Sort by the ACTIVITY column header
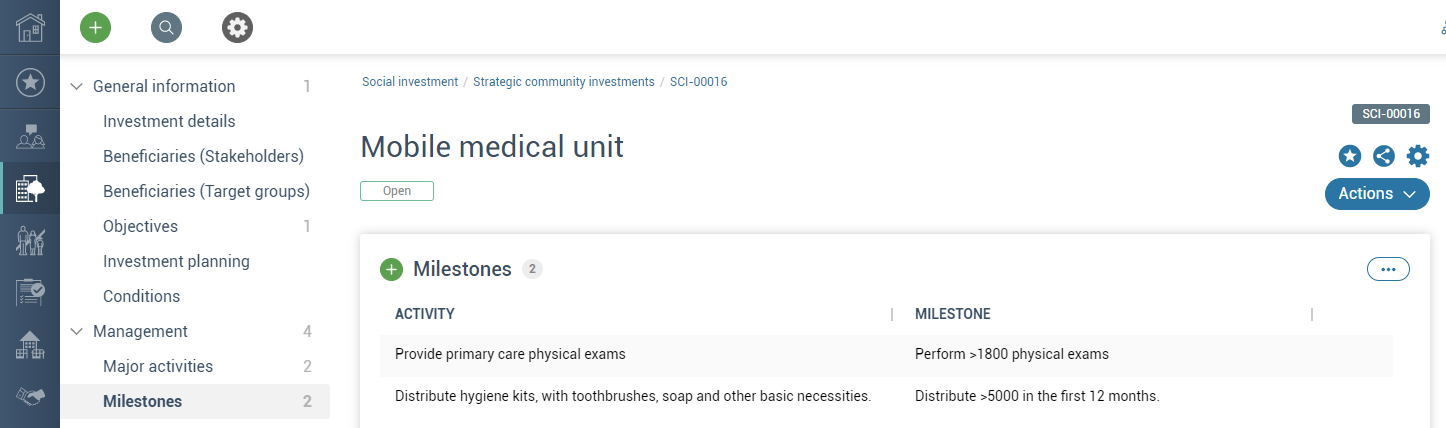Image resolution: width=1446 pixels, height=428 pixels. click(x=425, y=314)
